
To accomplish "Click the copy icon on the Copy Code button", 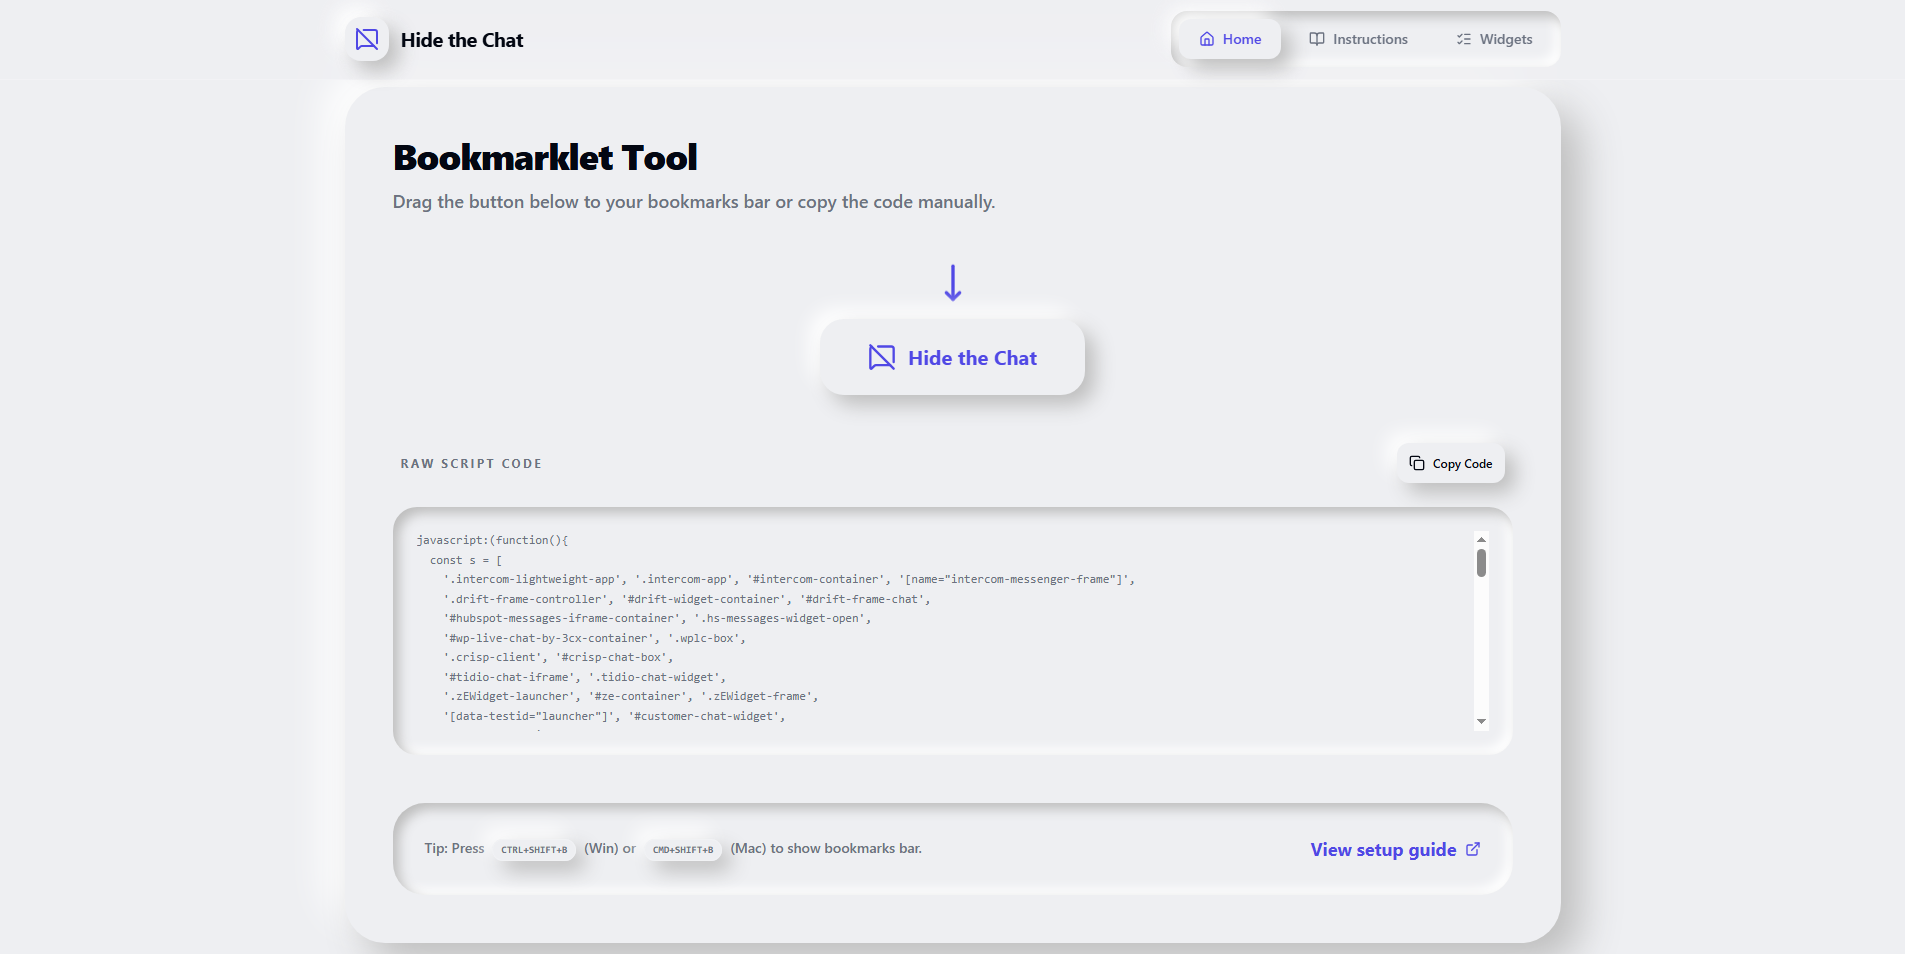I will pyautogui.click(x=1418, y=462).
